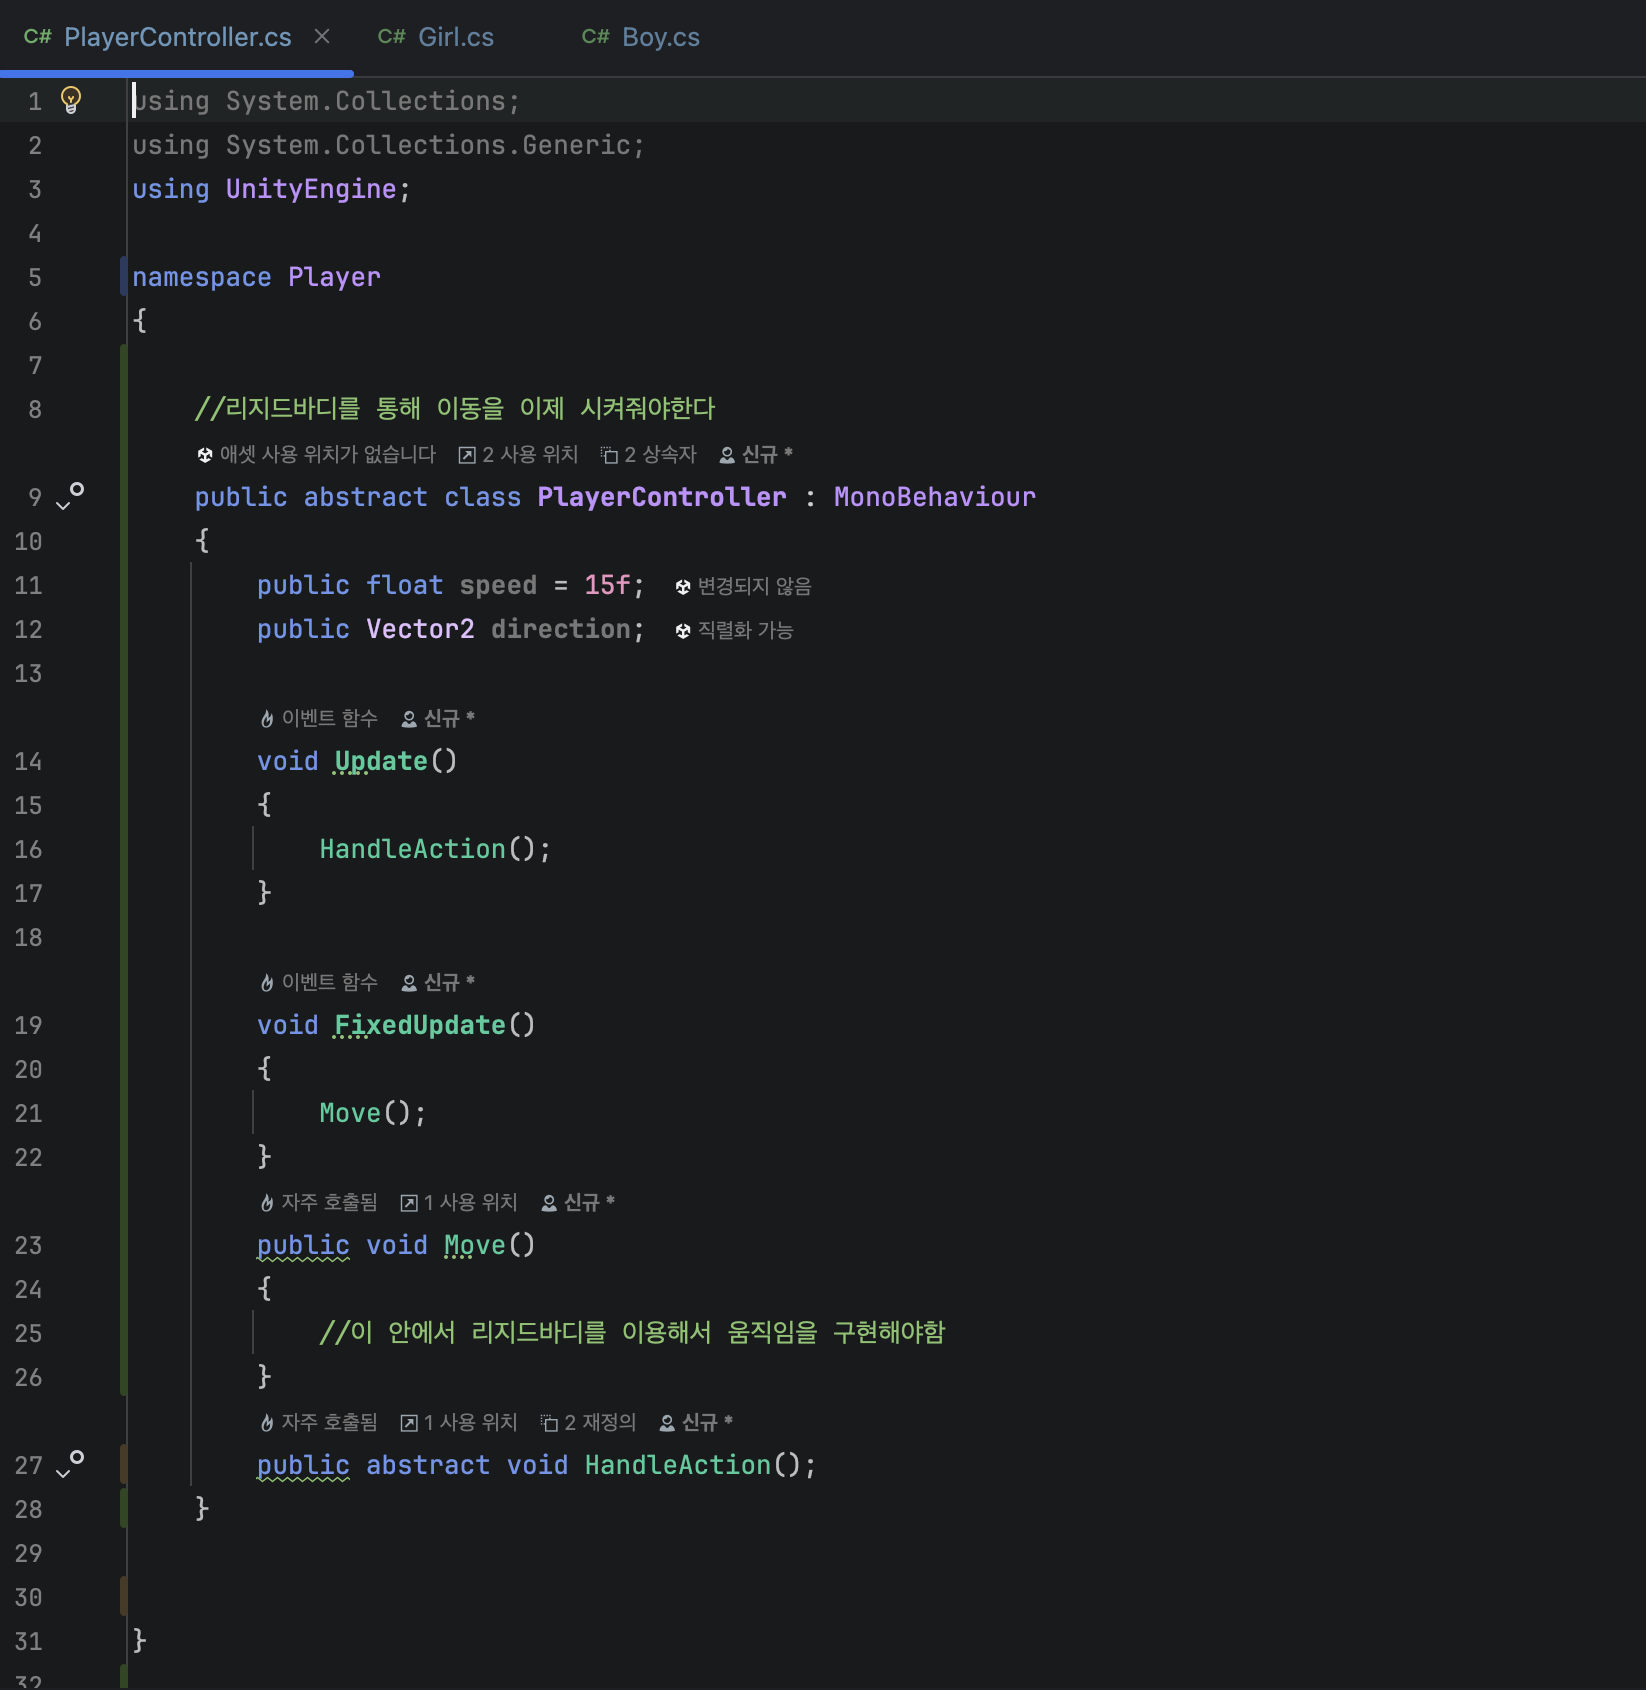Click line number 29 in the gutter
The image size is (1646, 1690).
point(28,1553)
